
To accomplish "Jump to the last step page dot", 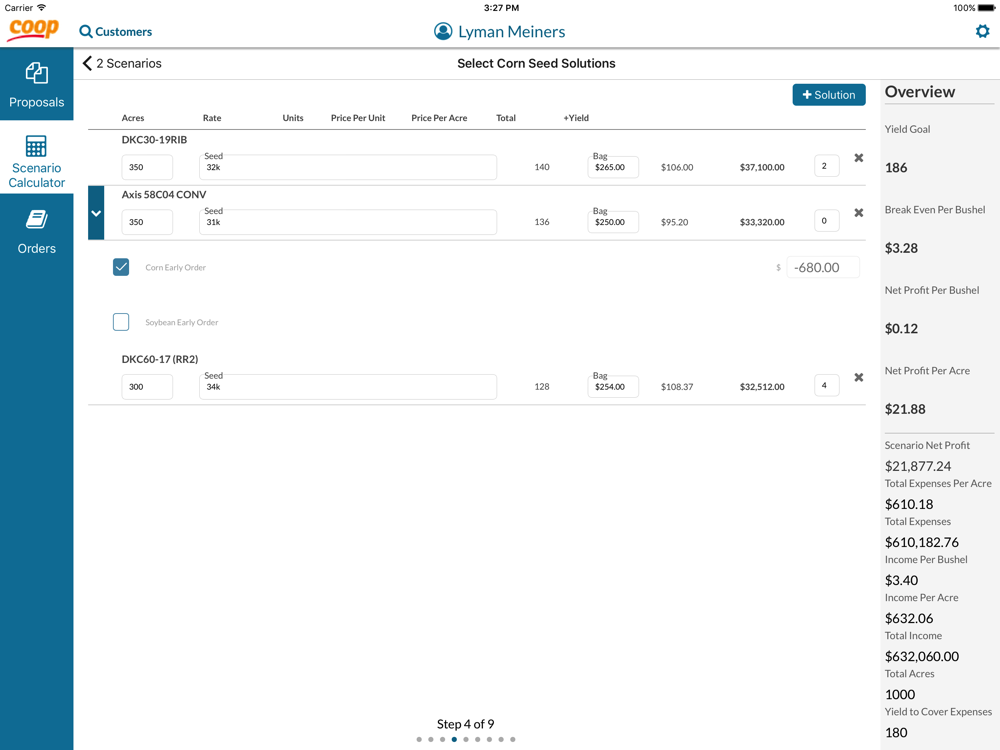I will (513, 739).
